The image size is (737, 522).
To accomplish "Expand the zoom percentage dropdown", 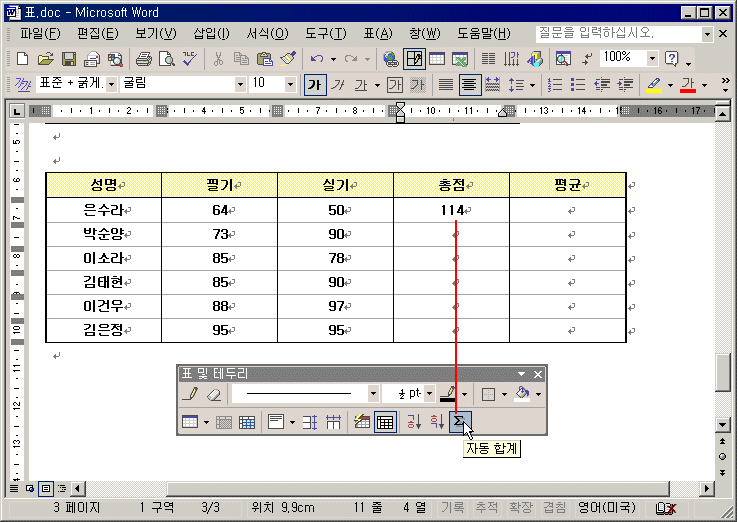I will point(652,59).
